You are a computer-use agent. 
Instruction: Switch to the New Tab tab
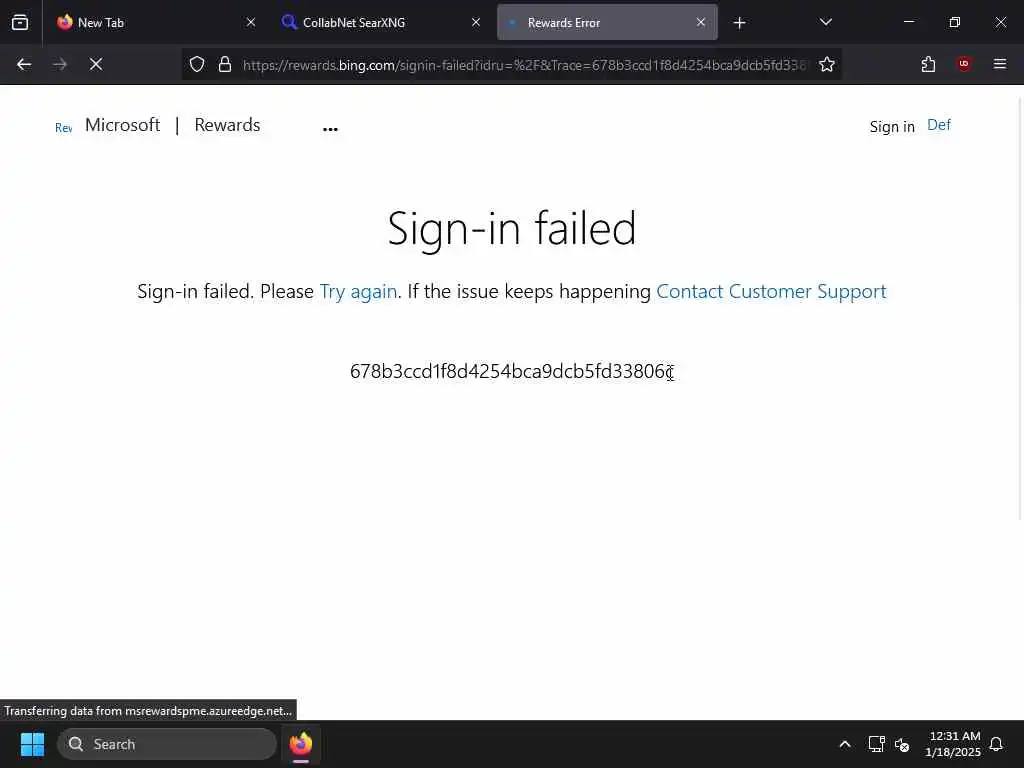click(x=155, y=22)
